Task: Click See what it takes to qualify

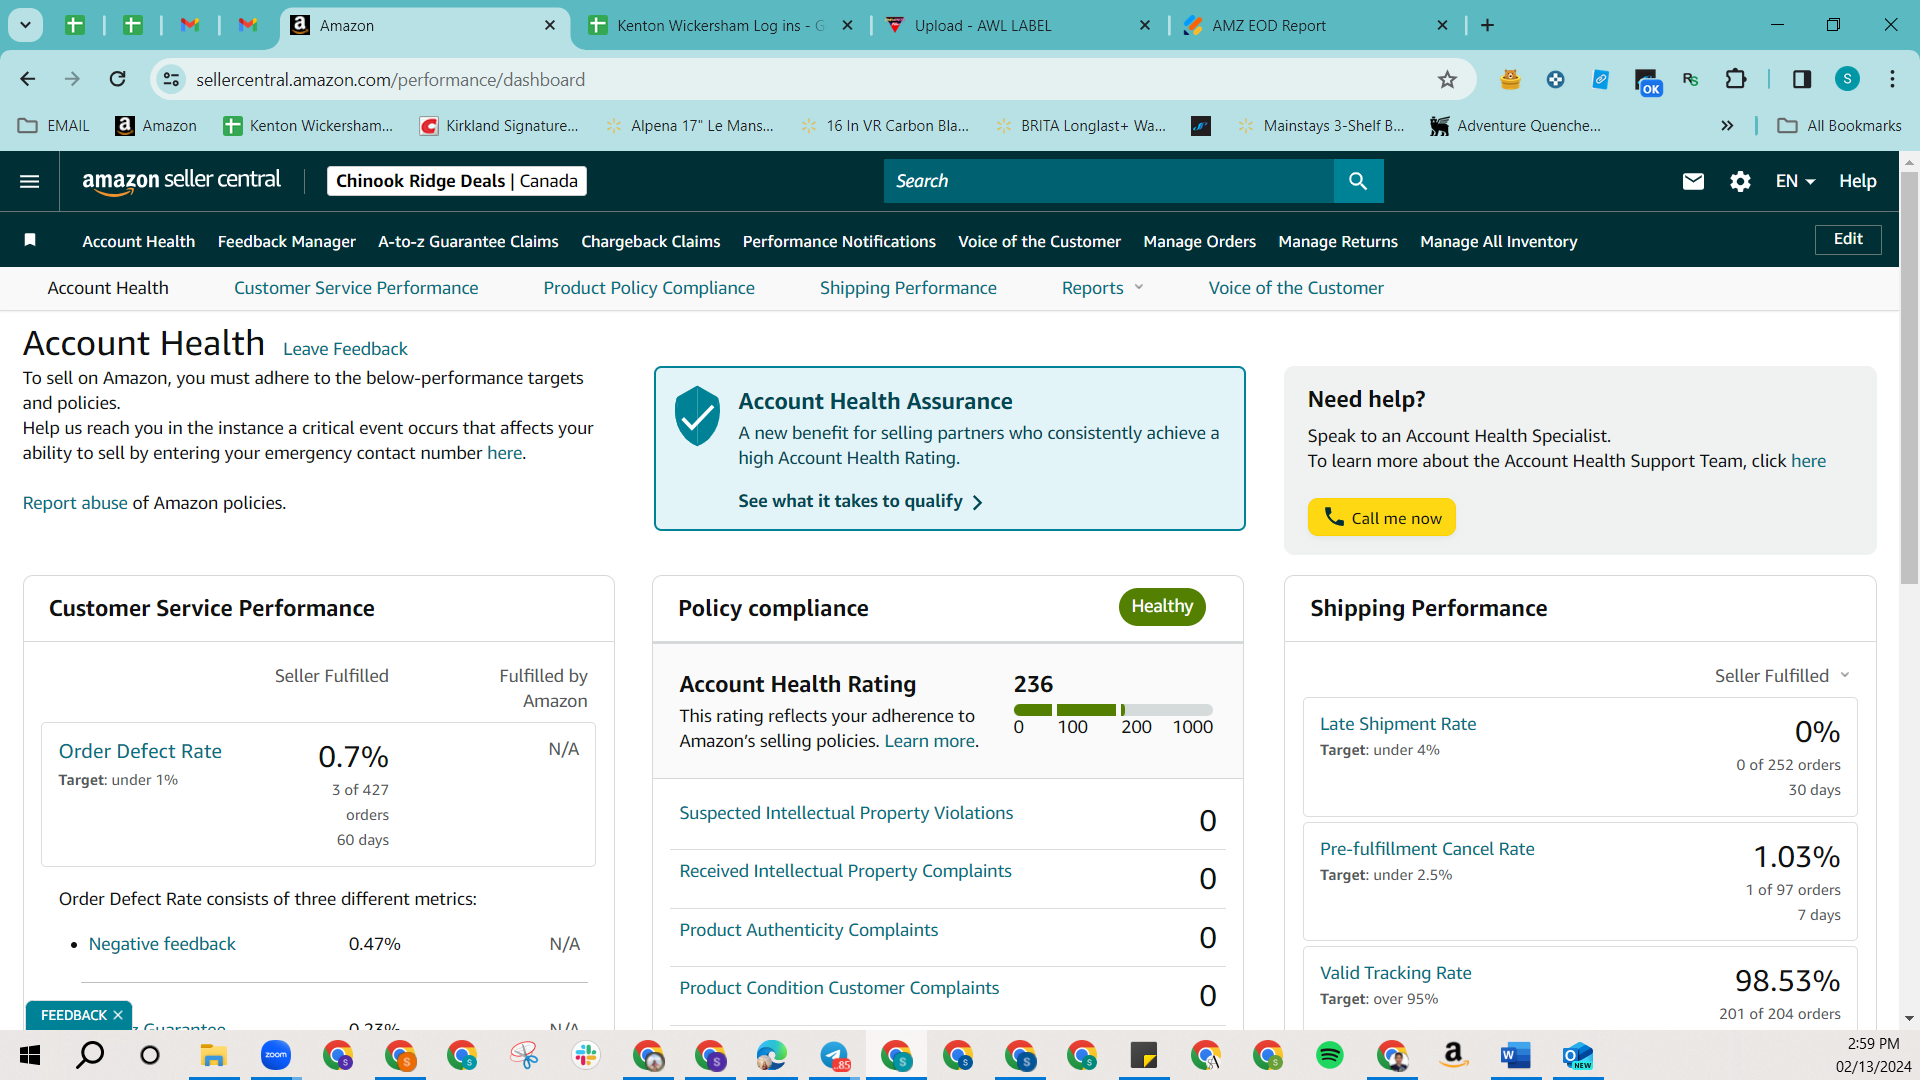Action: click(x=860, y=501)
